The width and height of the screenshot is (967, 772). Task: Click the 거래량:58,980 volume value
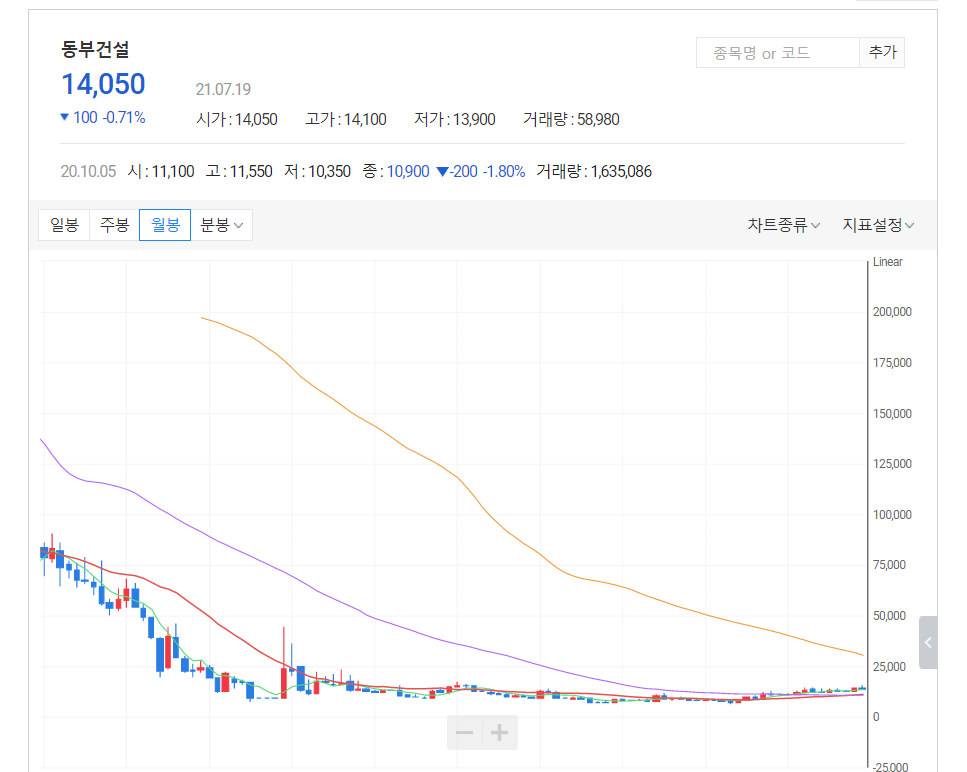point(571,119)
